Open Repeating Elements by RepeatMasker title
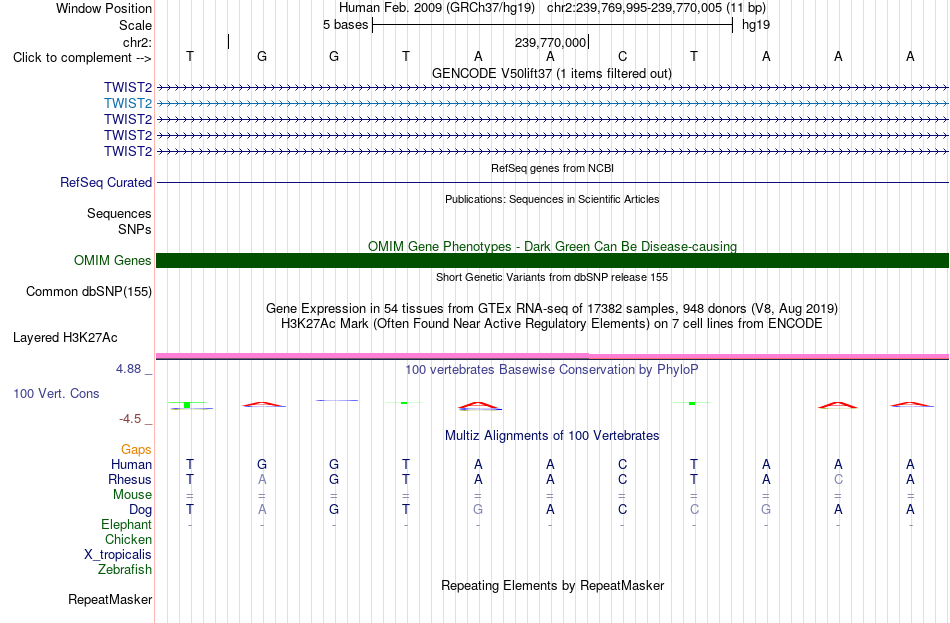This screenshot has height=623, width=950. [x=552, y=585]
